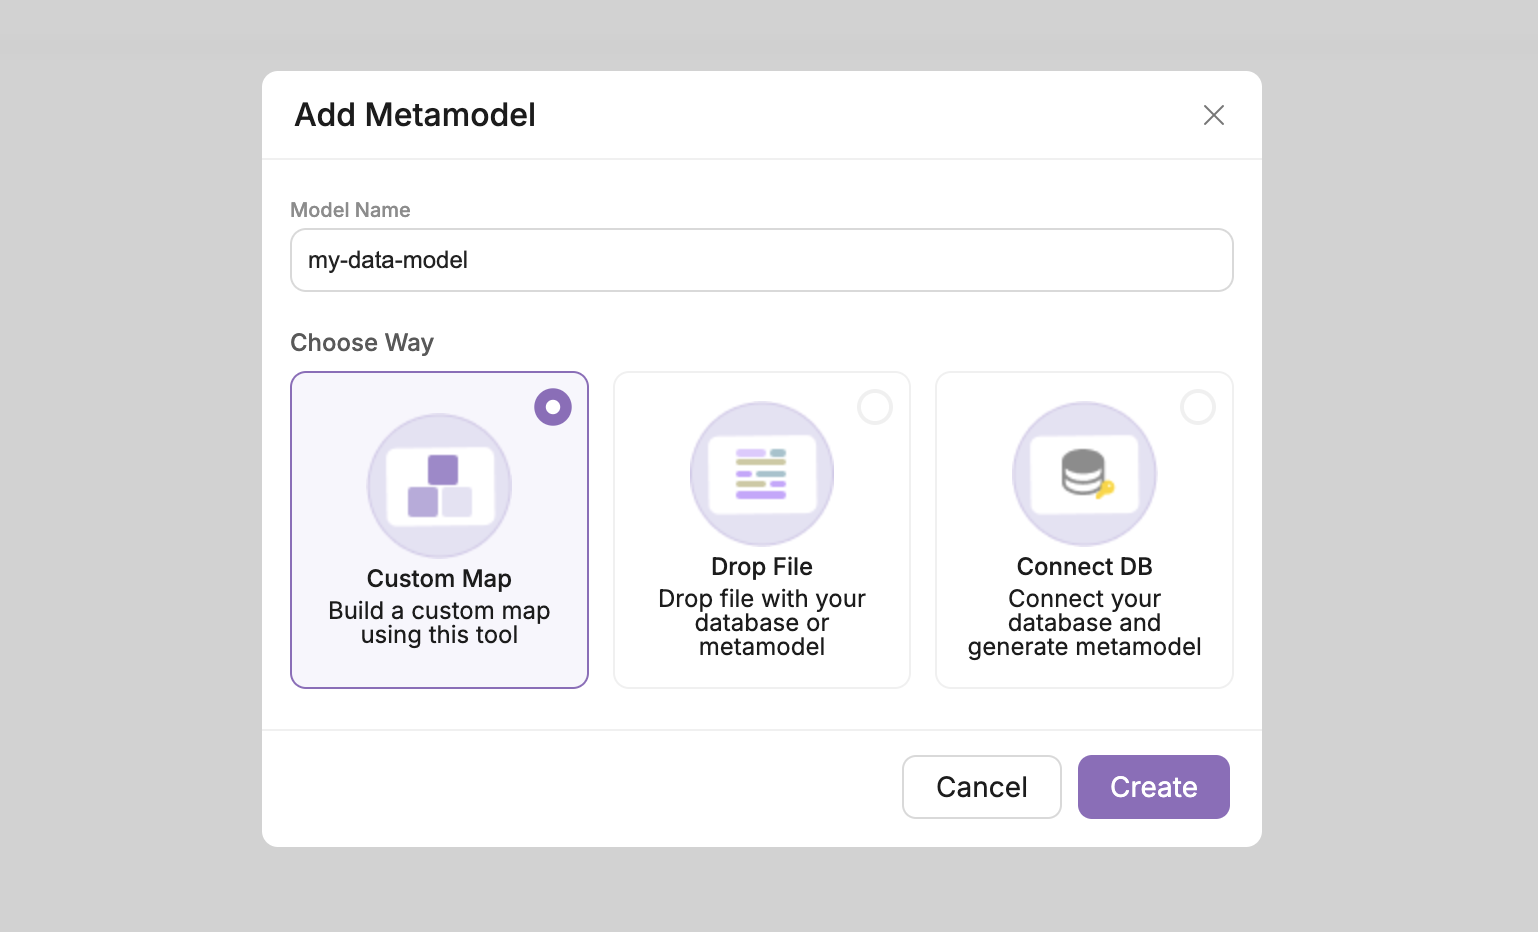This screenshot has height=932, width=1538.
Task: Focus the Model Name input field
Action: coord(762,260)
